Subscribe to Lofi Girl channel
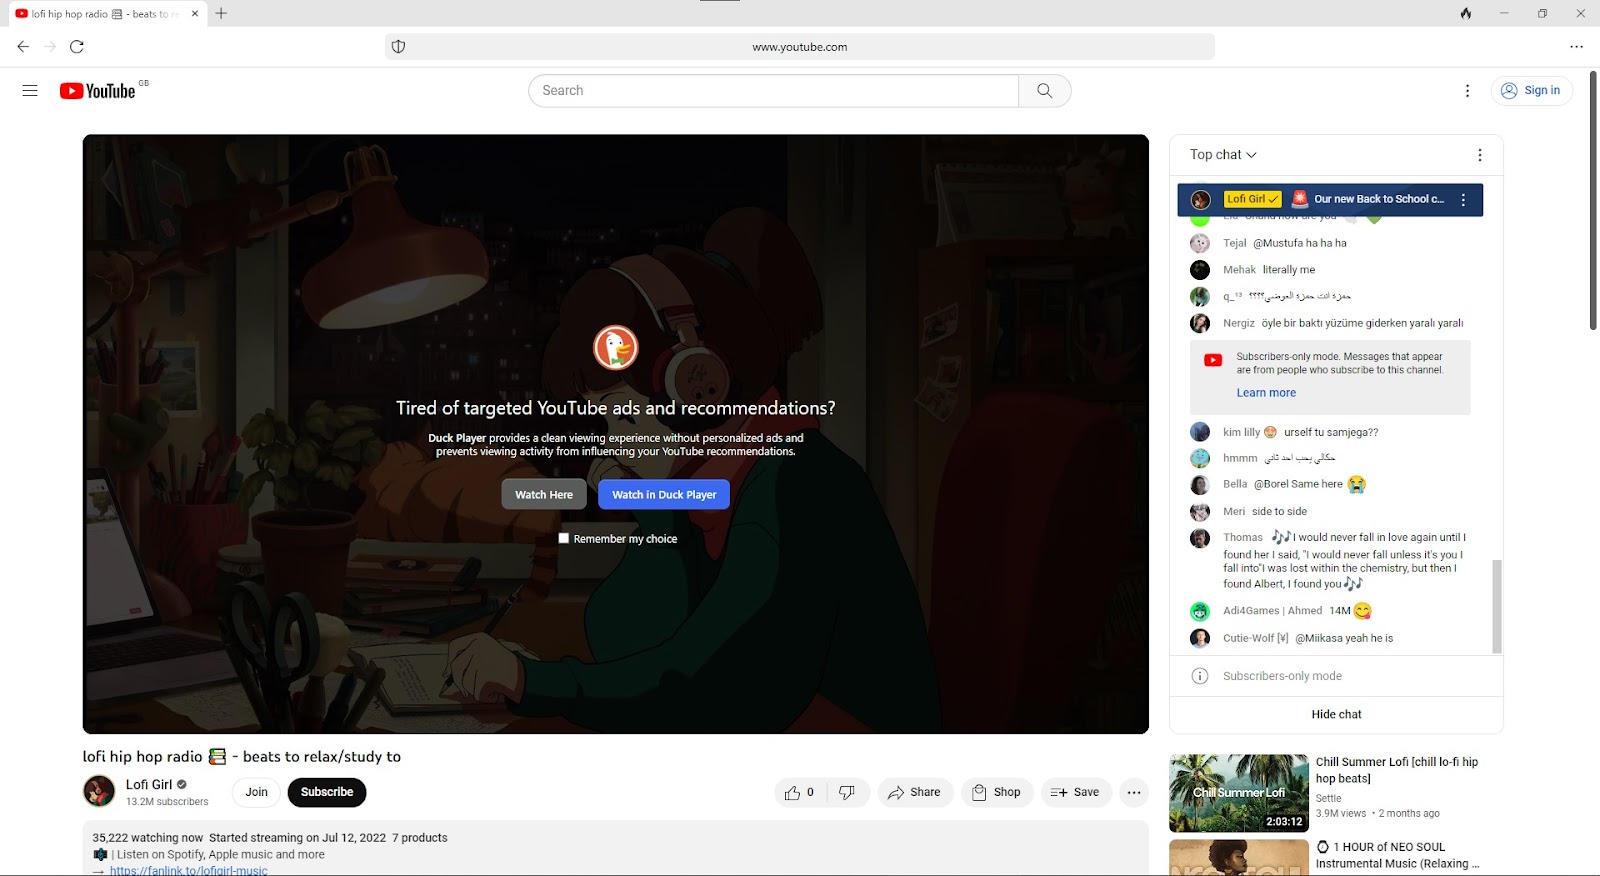 tap(327, 792)
